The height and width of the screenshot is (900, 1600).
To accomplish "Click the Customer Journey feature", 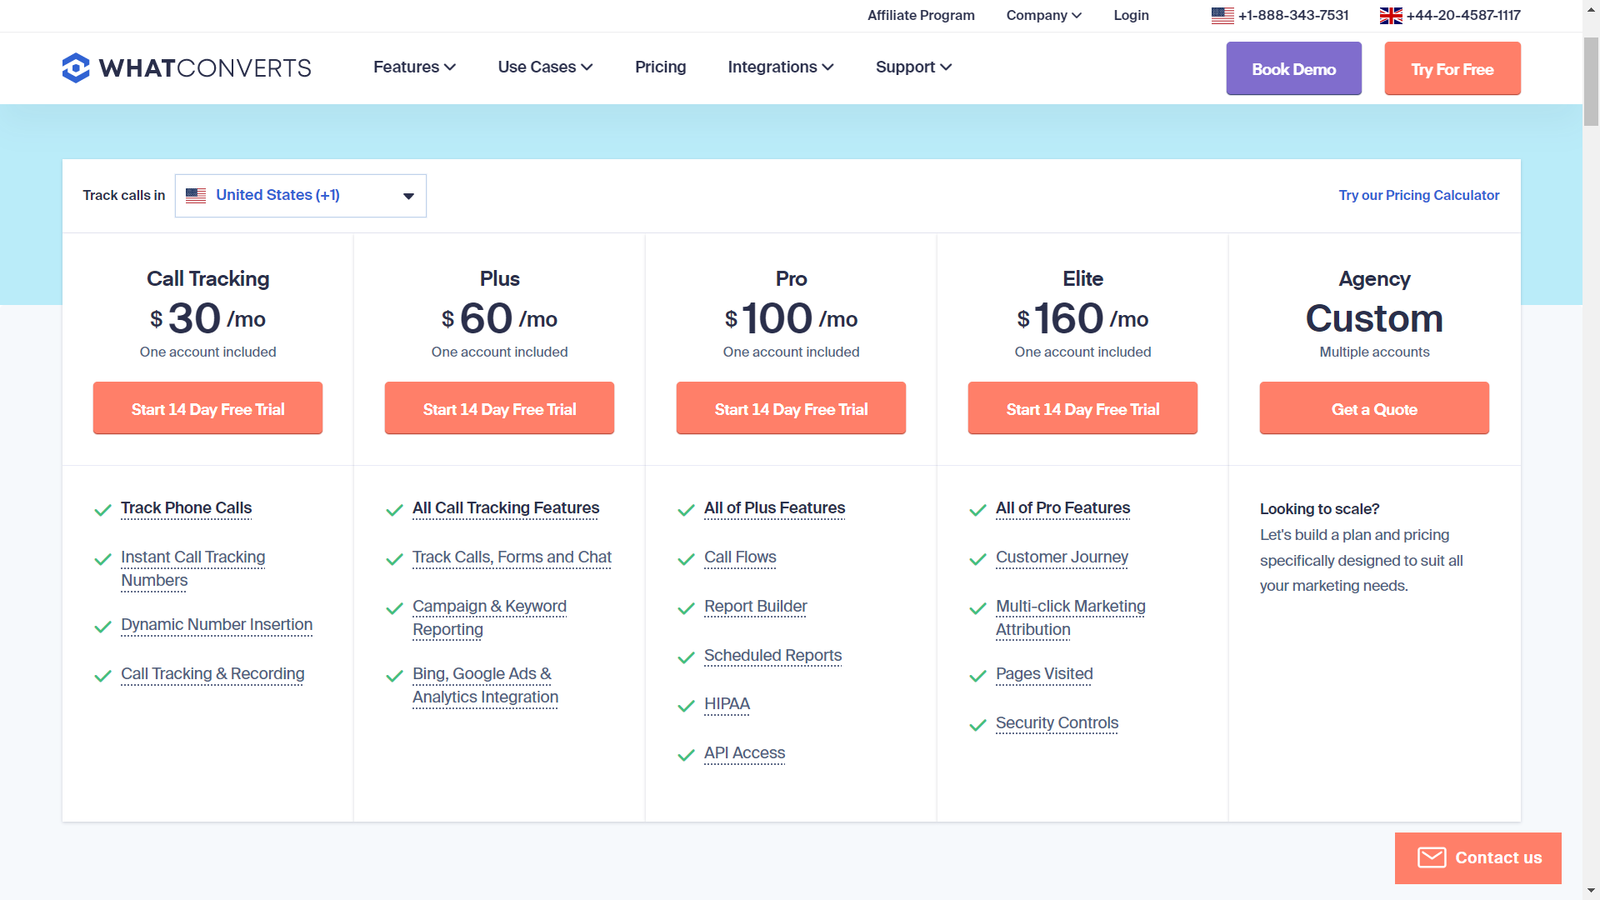I will point(1062,557).
